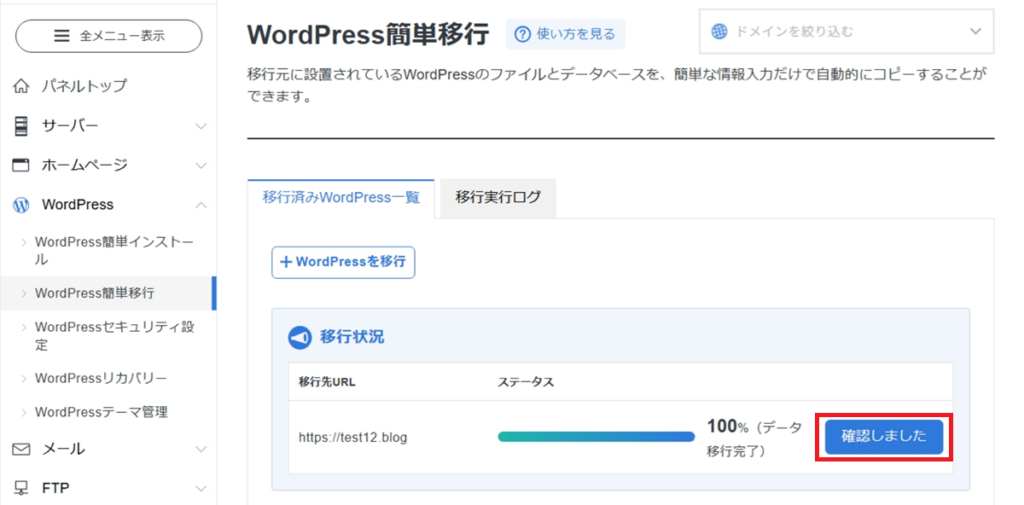Click the 100% migration progress bar
Image resolution: width=1024 pixels, height=505 pixels.
pos(596,437)
